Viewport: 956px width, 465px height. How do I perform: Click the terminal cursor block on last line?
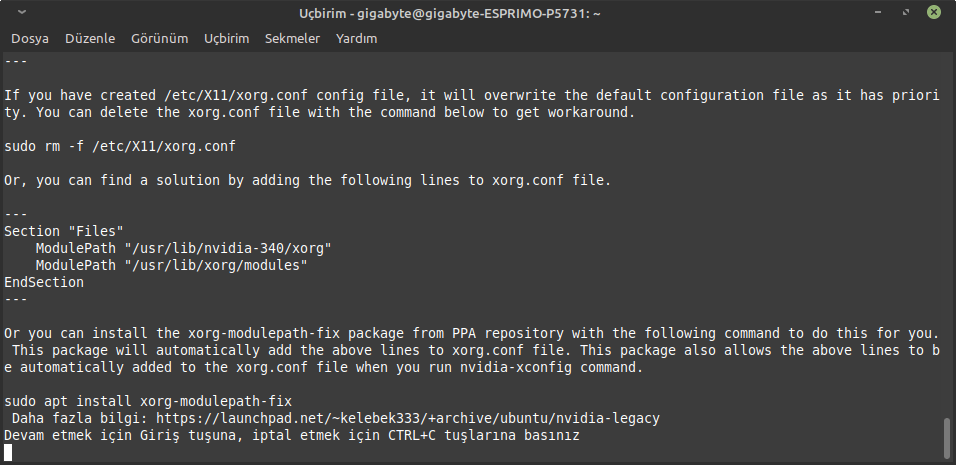pyautogui.click(x=9, y=452)
